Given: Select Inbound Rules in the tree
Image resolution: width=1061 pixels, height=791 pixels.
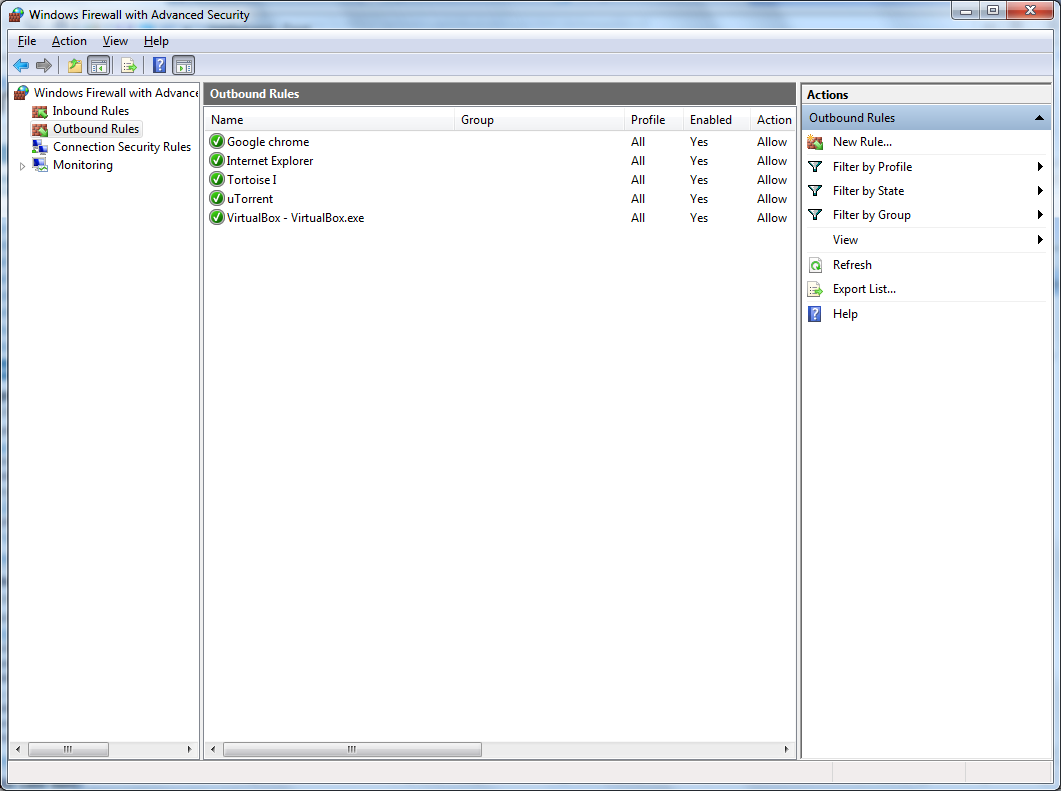Looking at the screenshot, I should point(91,111).
